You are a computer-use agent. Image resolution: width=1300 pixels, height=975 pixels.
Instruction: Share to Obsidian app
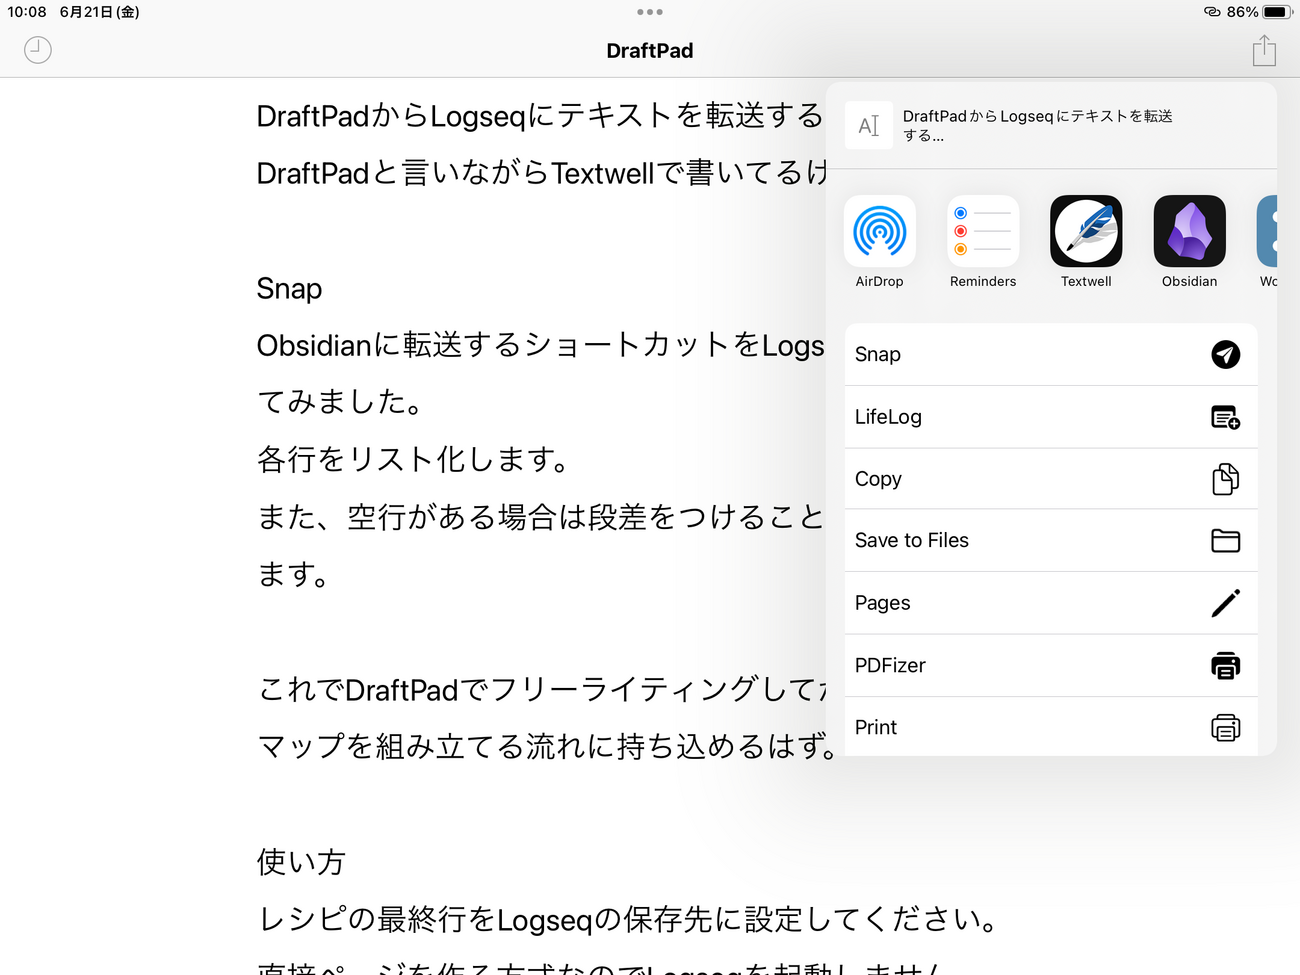(x=1189, y=242)
